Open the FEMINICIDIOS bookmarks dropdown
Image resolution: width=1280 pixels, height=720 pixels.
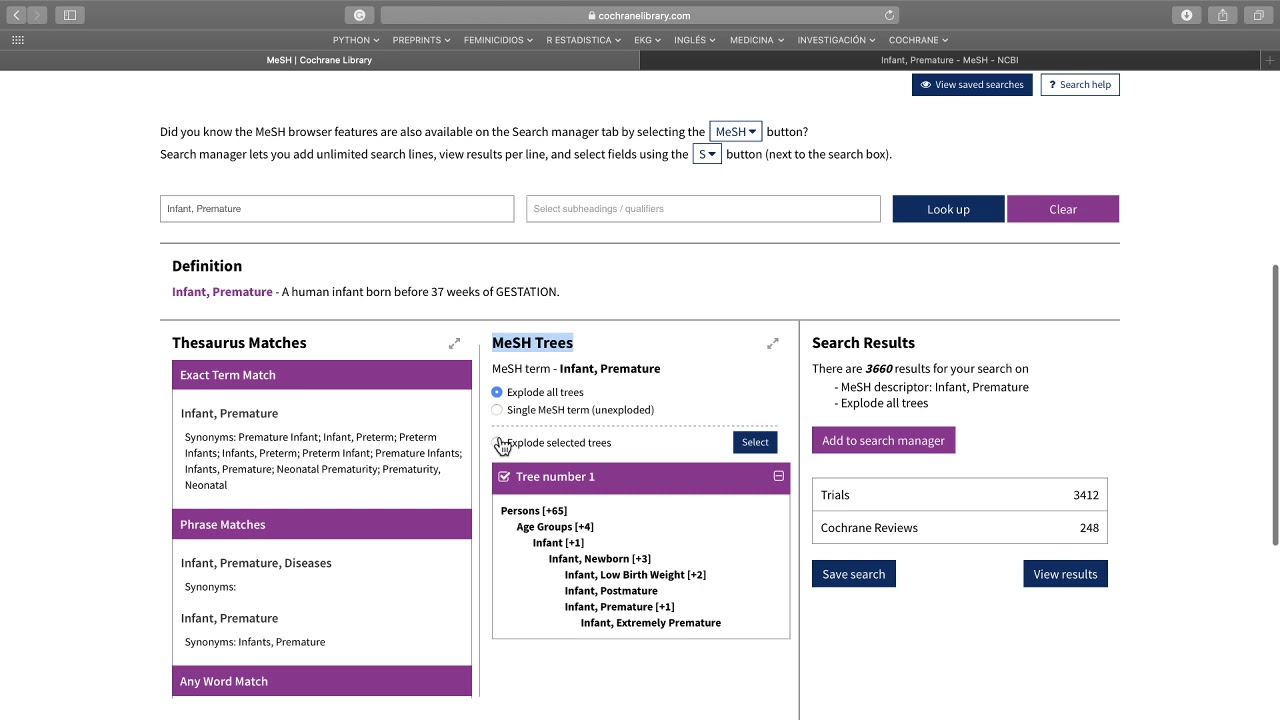click(x=498, y=40)
